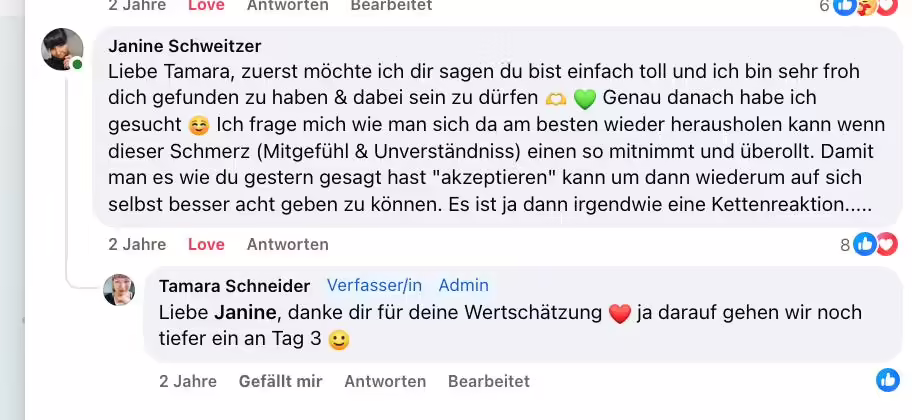
Task: Click Janine Schweitzer's profile picture
Action: pos(61,49)
